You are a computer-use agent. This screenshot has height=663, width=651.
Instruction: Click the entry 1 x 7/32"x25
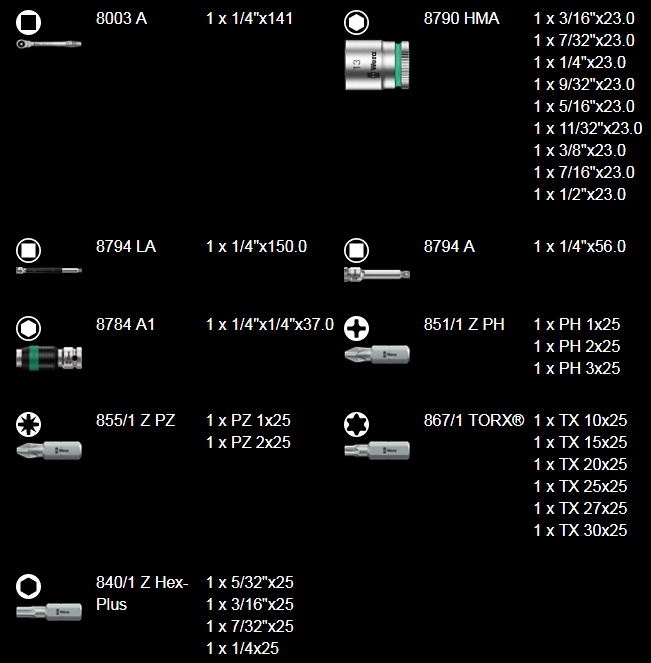250,627
